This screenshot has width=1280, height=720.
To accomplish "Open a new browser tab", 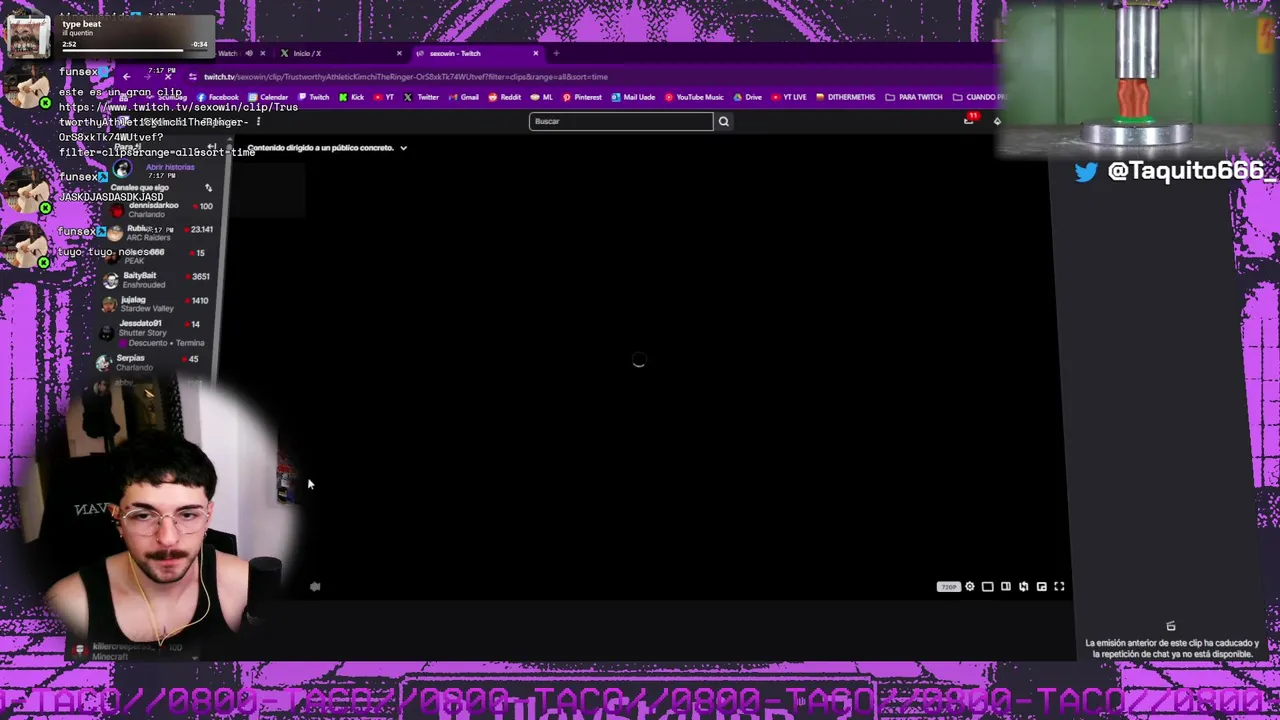I will point(556,53).
